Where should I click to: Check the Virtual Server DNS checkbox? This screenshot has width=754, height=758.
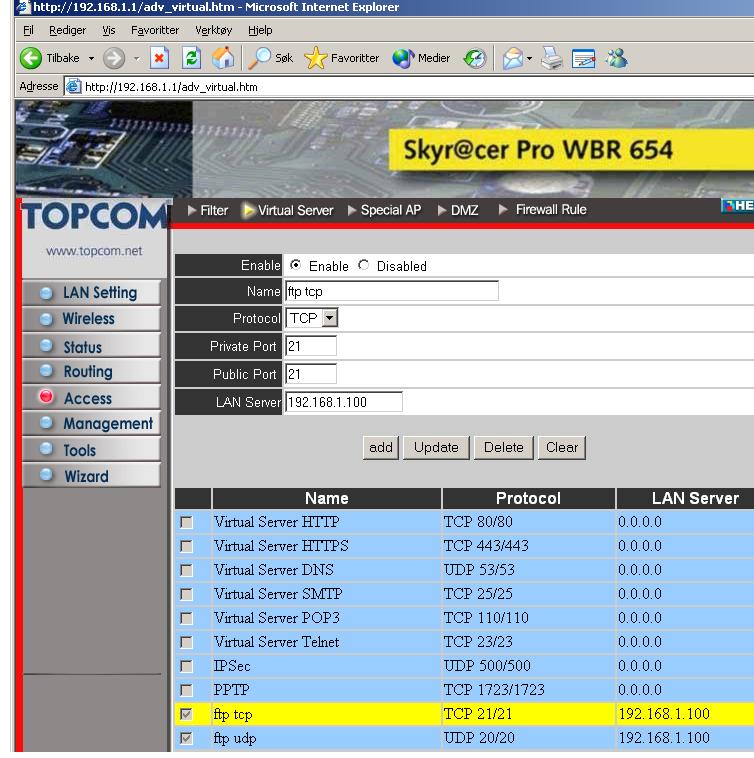186,570
